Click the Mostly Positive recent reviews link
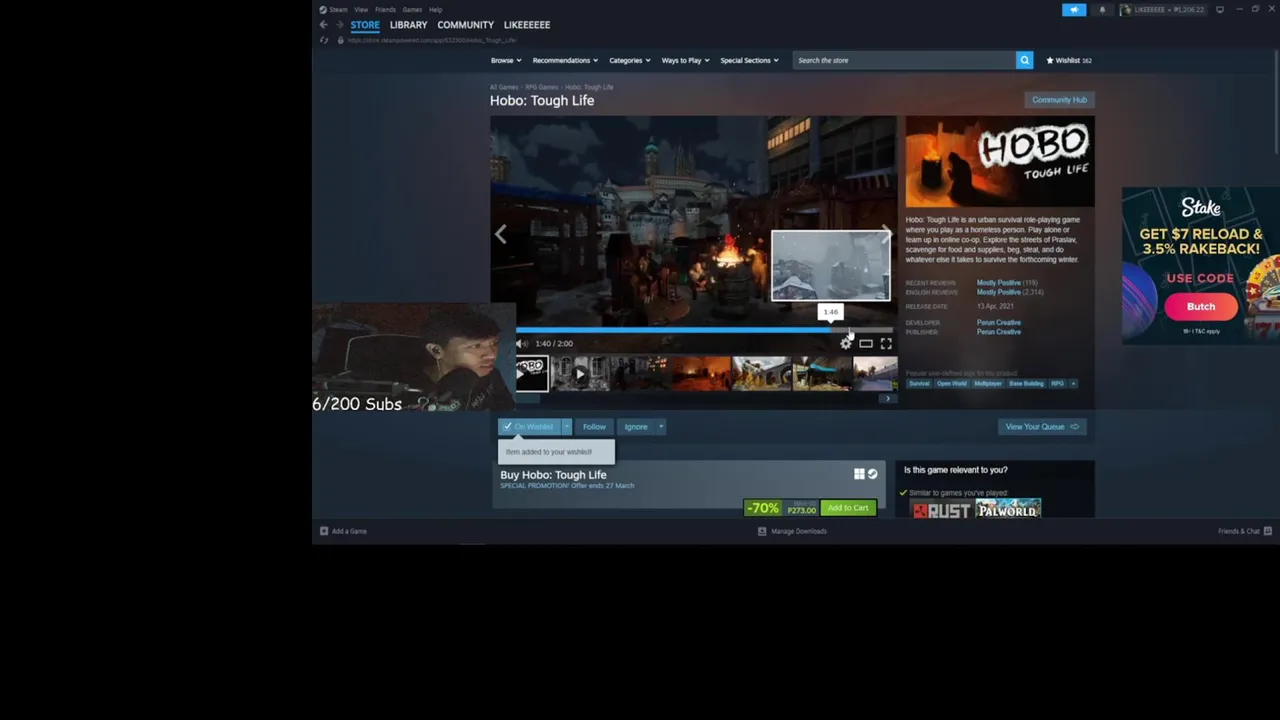The height and width of the screenshot is (720, 1280). coord(999,283)
